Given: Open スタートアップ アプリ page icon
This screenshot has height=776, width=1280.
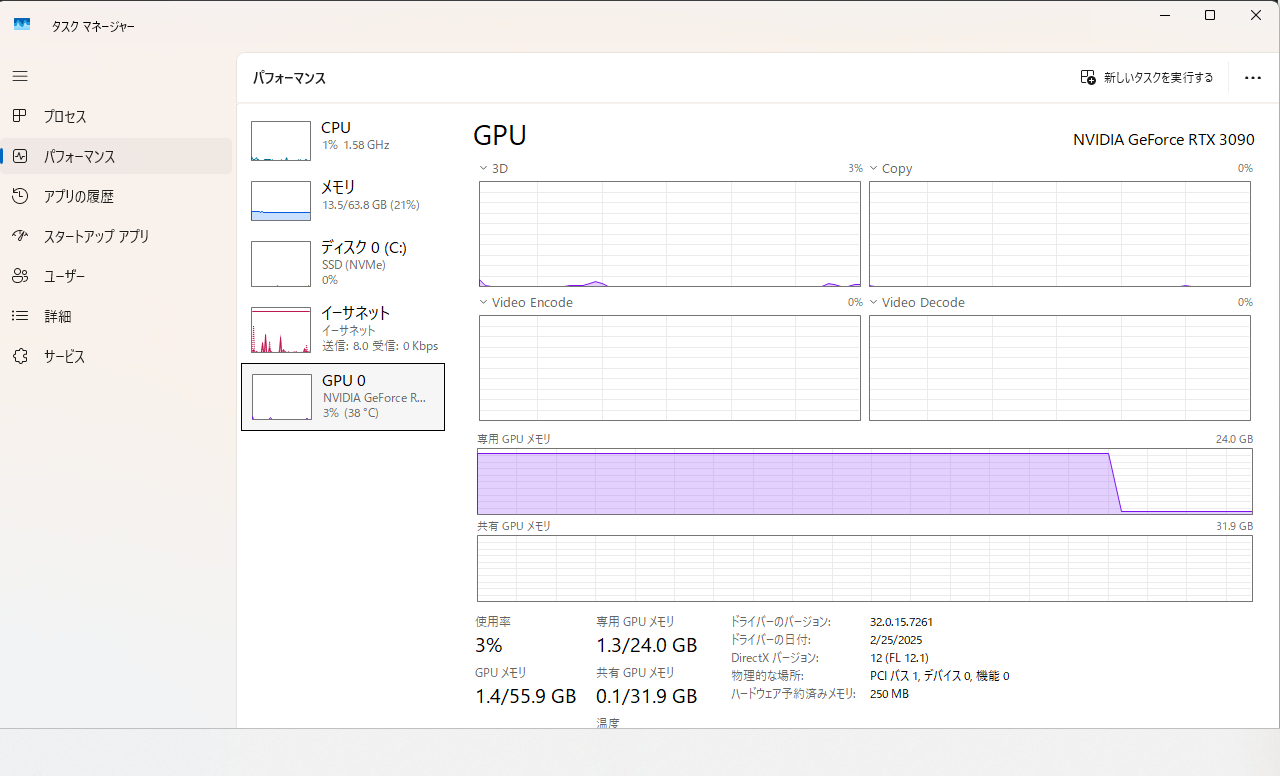Looking at the screenshot, I should pos(20,236).
